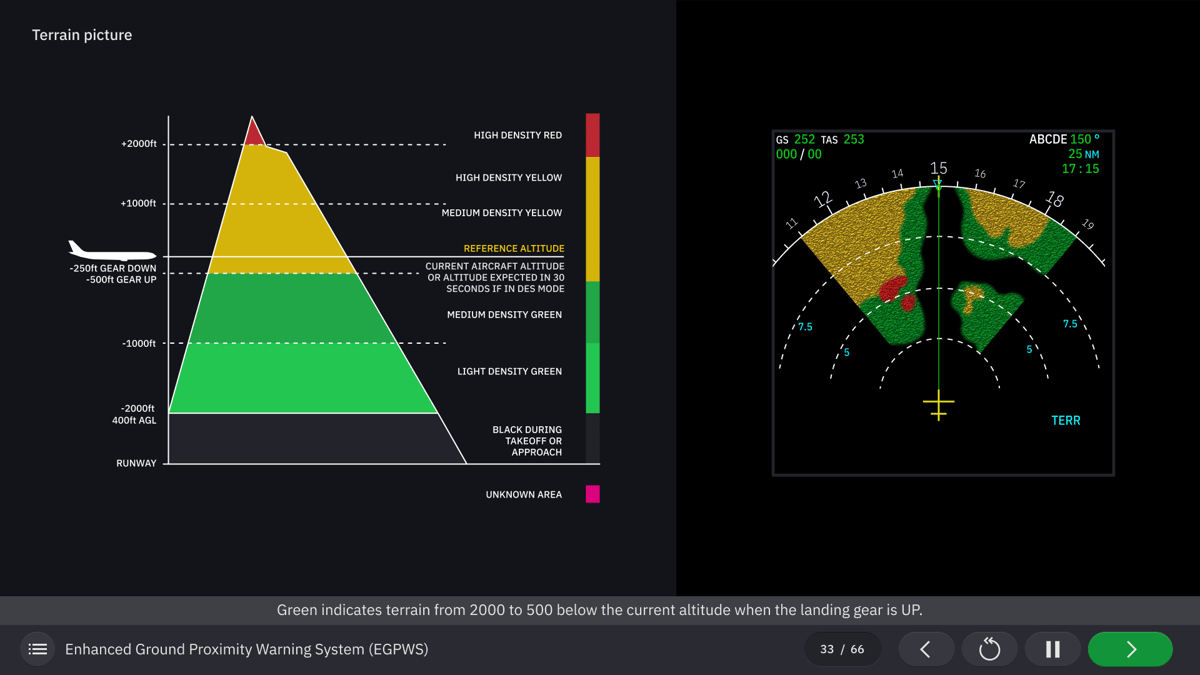Pause the lesson playback
The image size is (1200, 675).
pos(1052,649)
